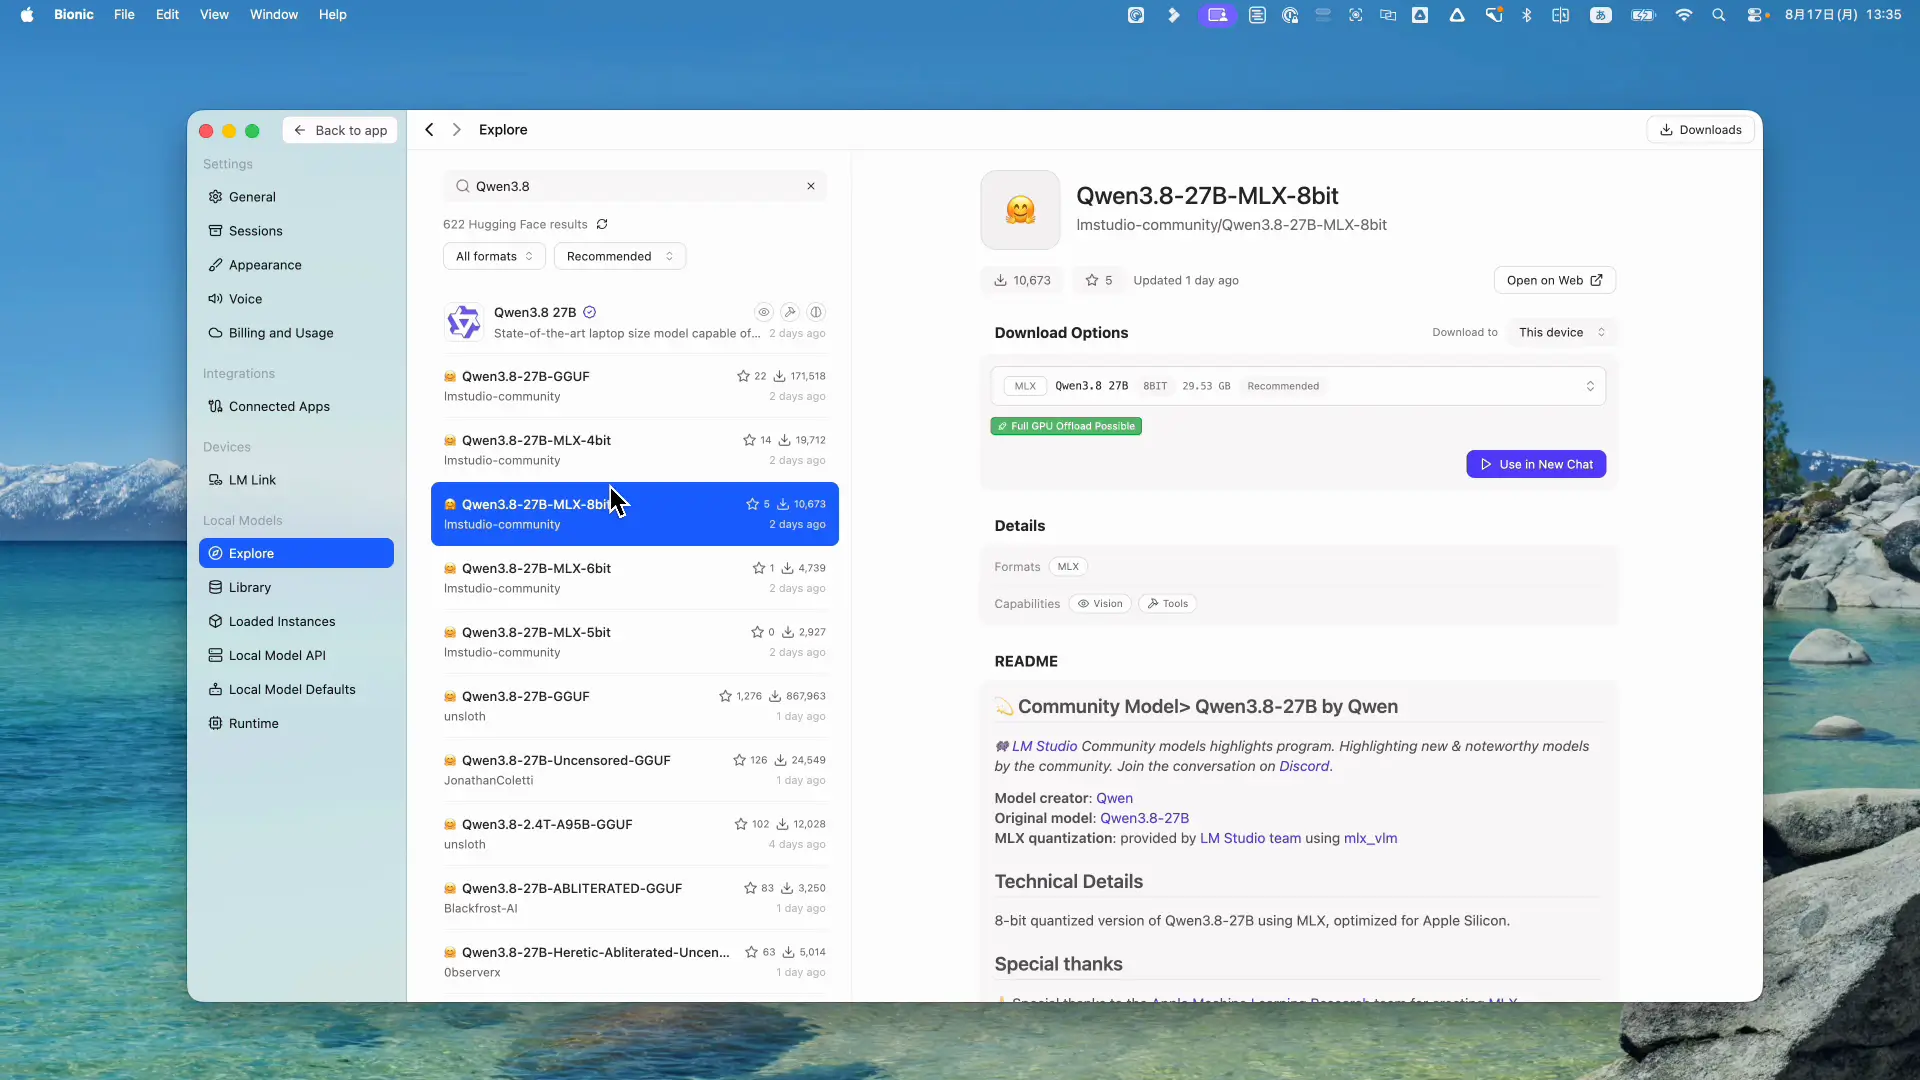Open the Discord link
This screenshot has height=1080, width=1920.
pos(1305,766)
